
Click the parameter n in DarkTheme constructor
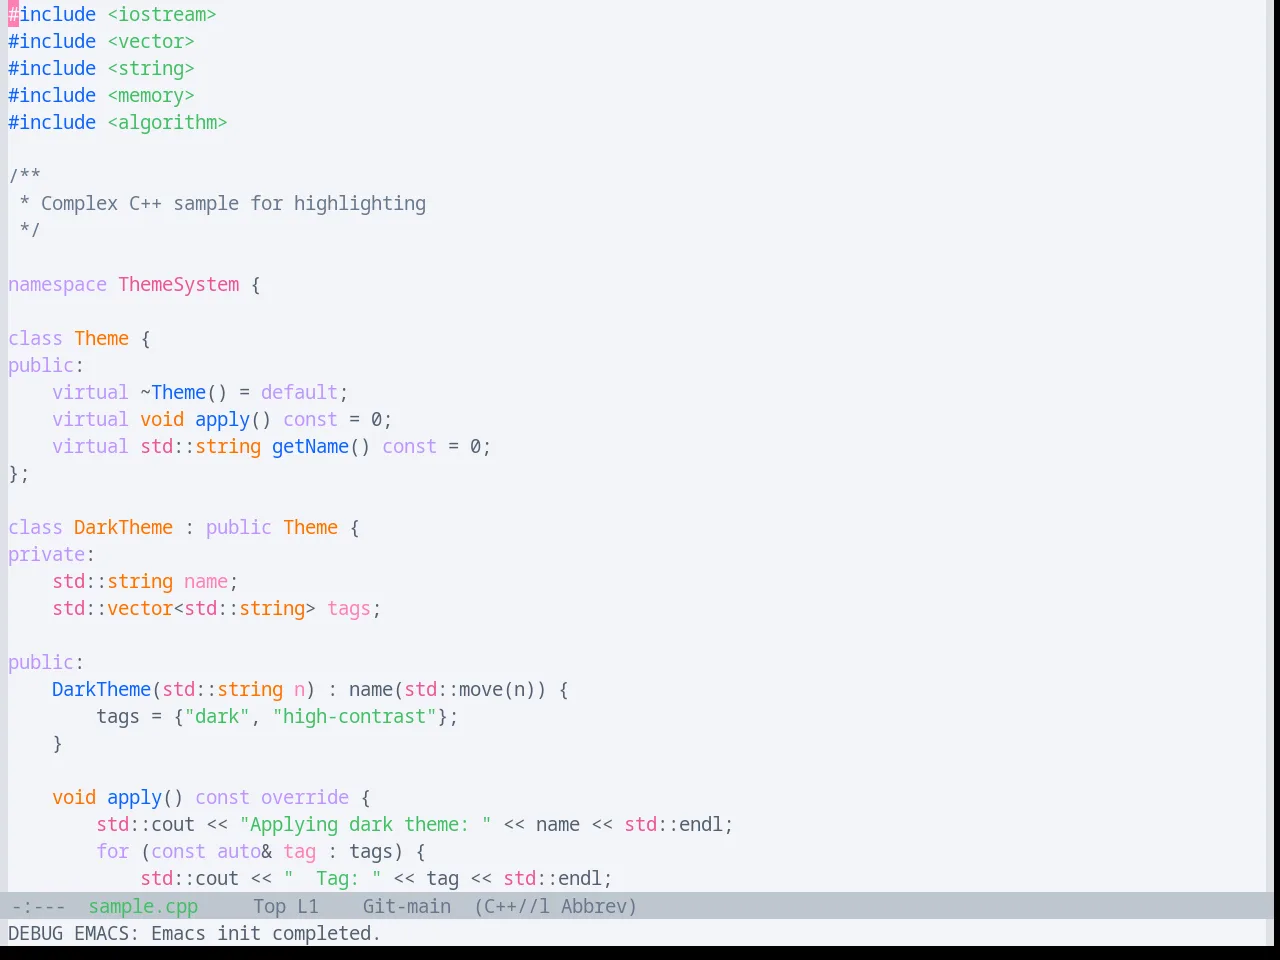[299, 689]
